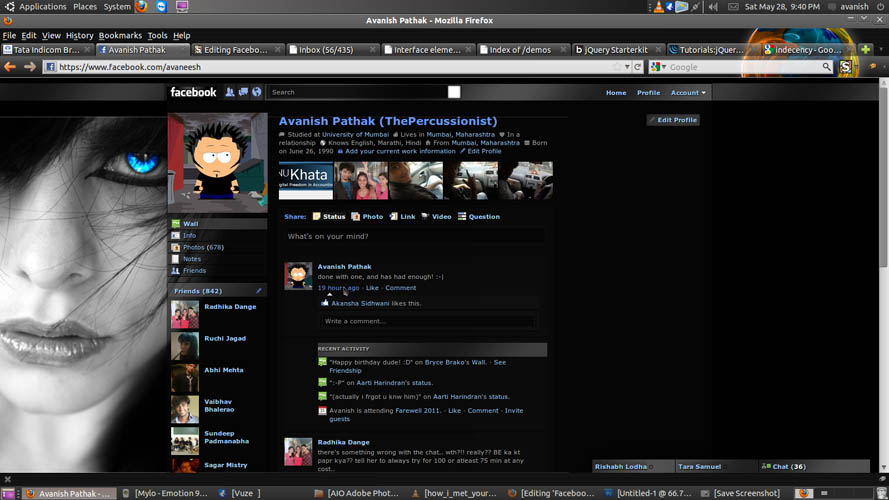The height and width of the screenshot is (500, 889).
Task: Open a new tab with the plus icon
Action: [865, 49]
